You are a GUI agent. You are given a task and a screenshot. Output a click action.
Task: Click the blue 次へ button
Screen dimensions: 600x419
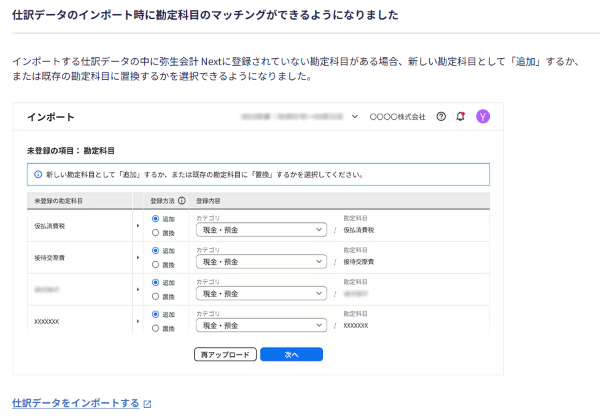[x=291, y=354]
